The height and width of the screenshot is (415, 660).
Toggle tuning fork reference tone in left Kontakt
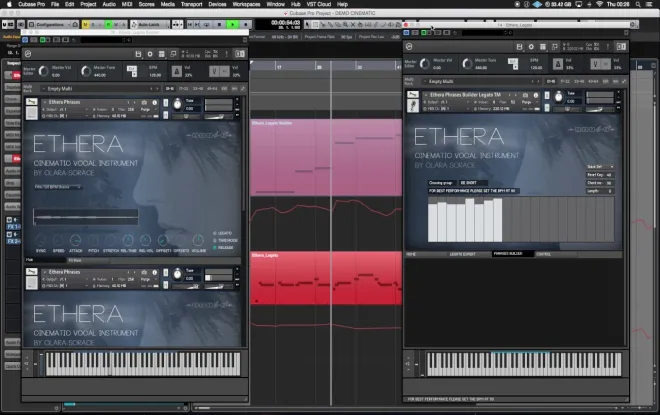(214, 71)
